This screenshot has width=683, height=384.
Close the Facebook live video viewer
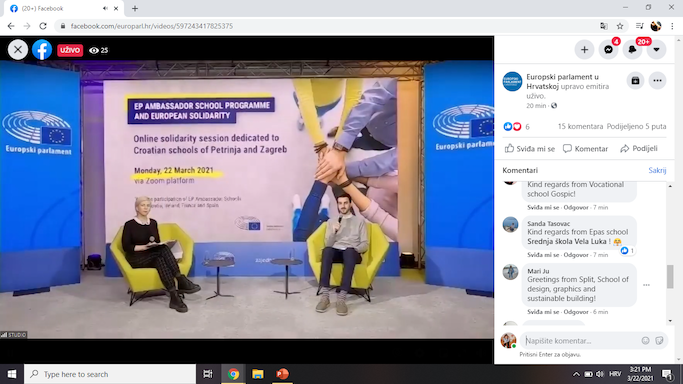[x=18, y=50]
